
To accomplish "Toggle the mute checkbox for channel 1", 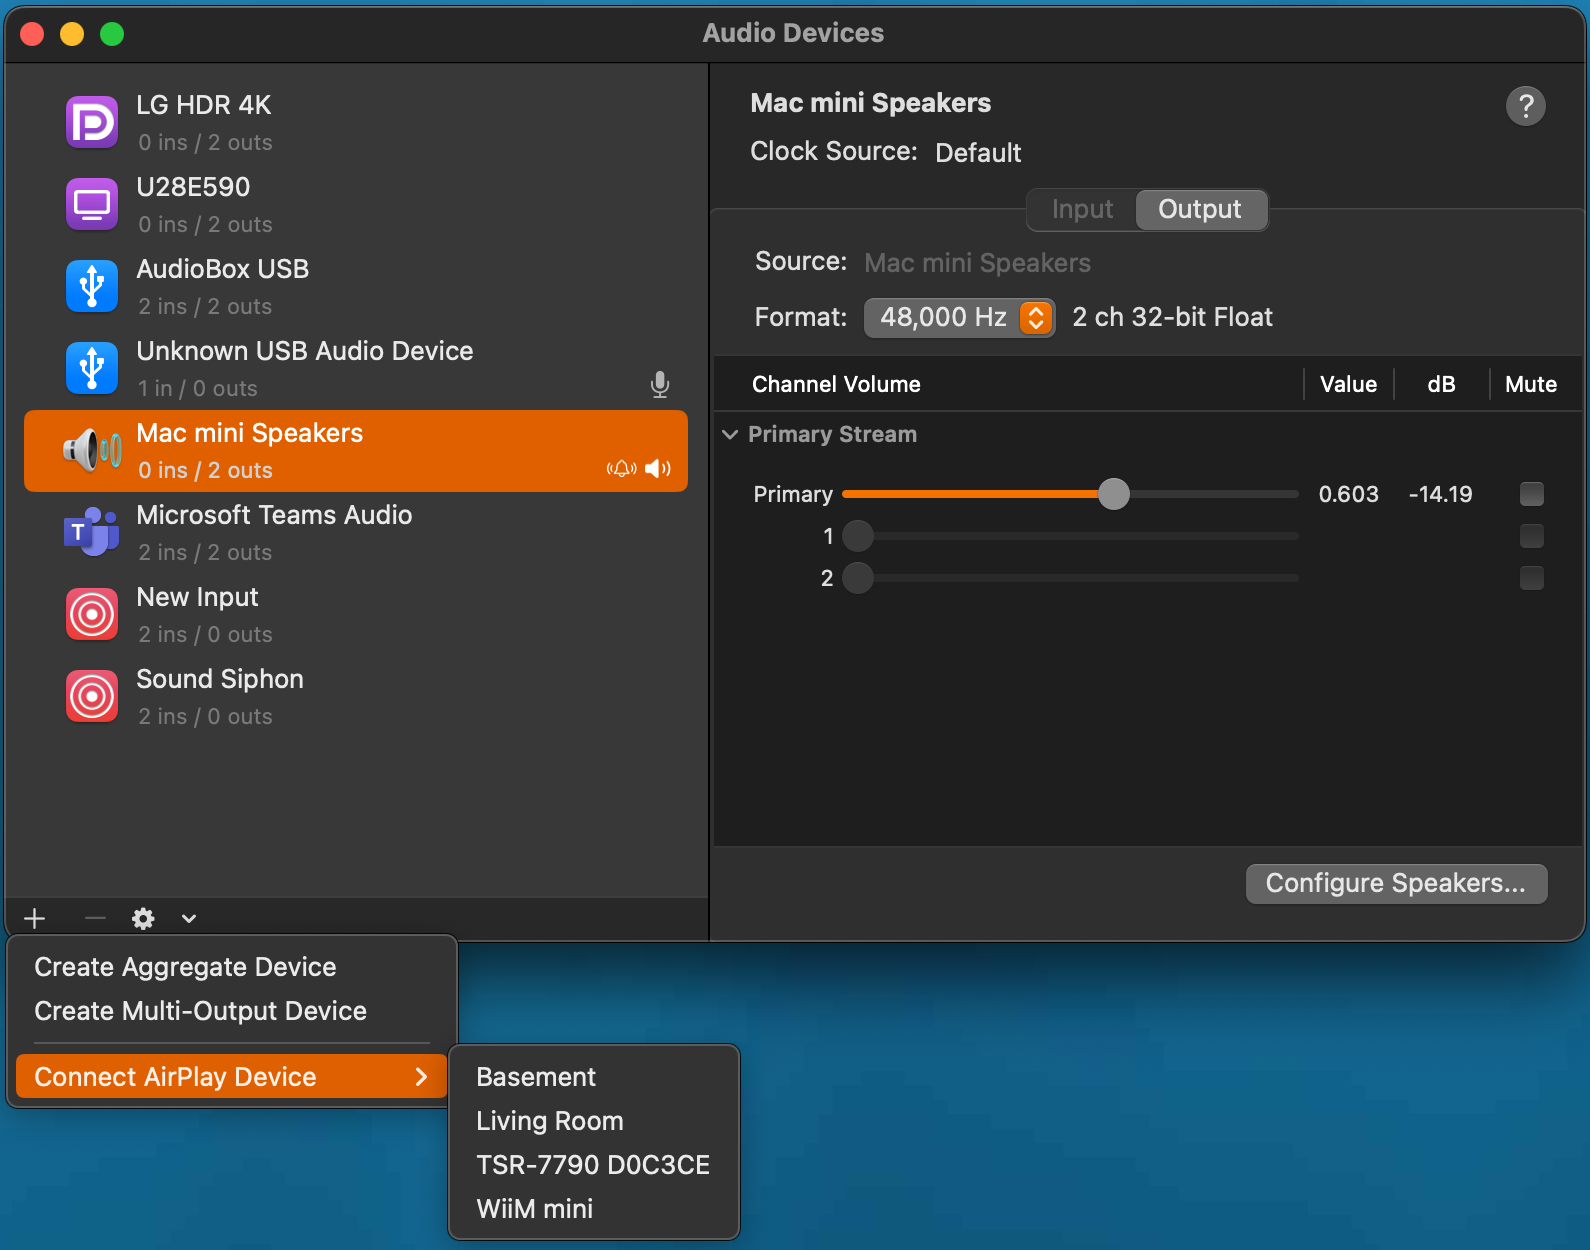I will coord(1531,536).
